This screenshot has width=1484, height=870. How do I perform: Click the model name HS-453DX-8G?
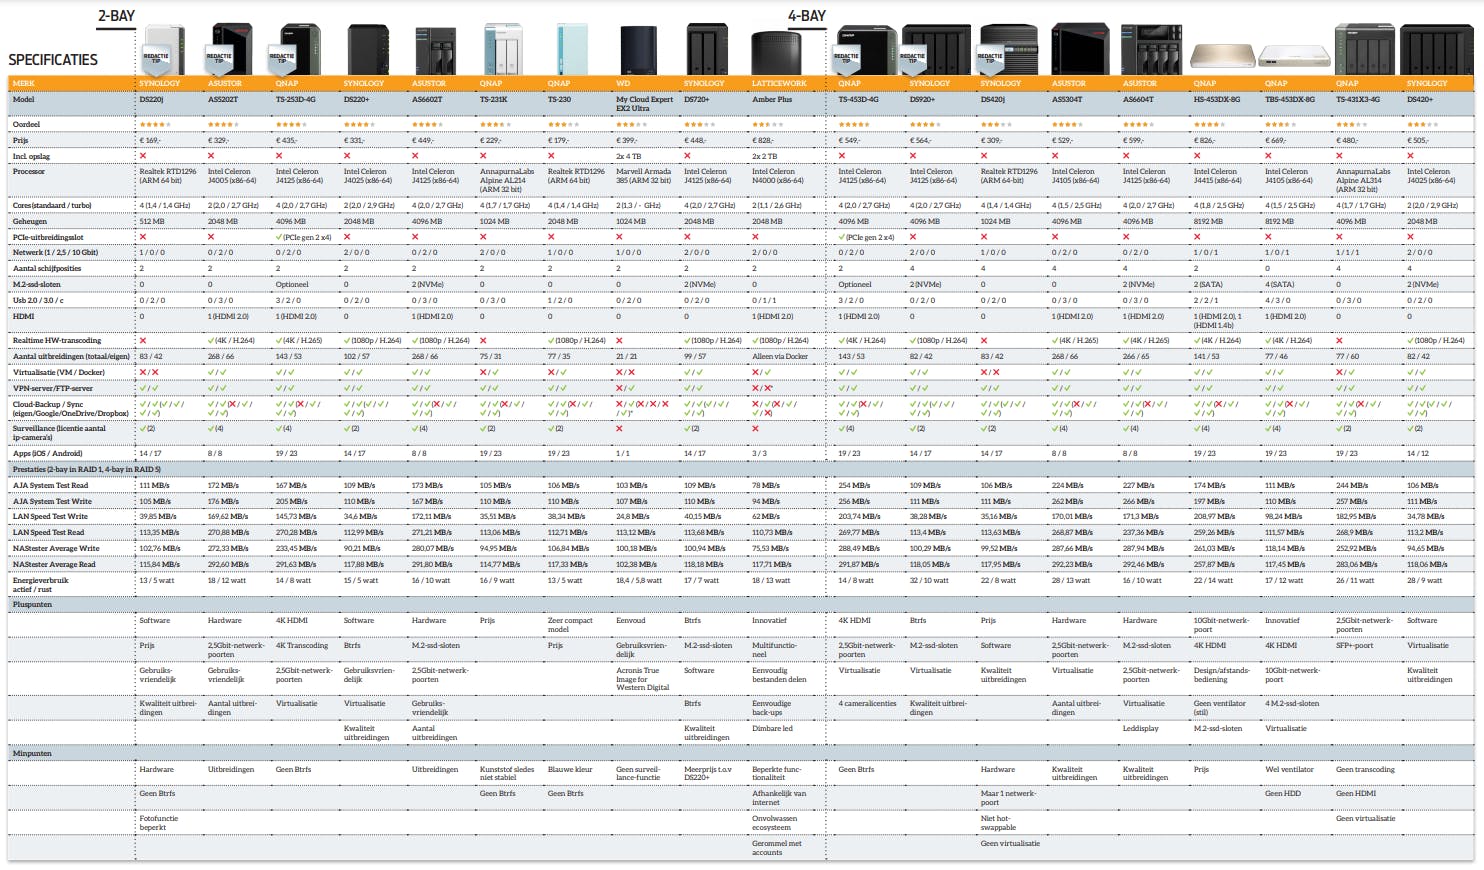pyautogui.click(x=1217, y=100)
